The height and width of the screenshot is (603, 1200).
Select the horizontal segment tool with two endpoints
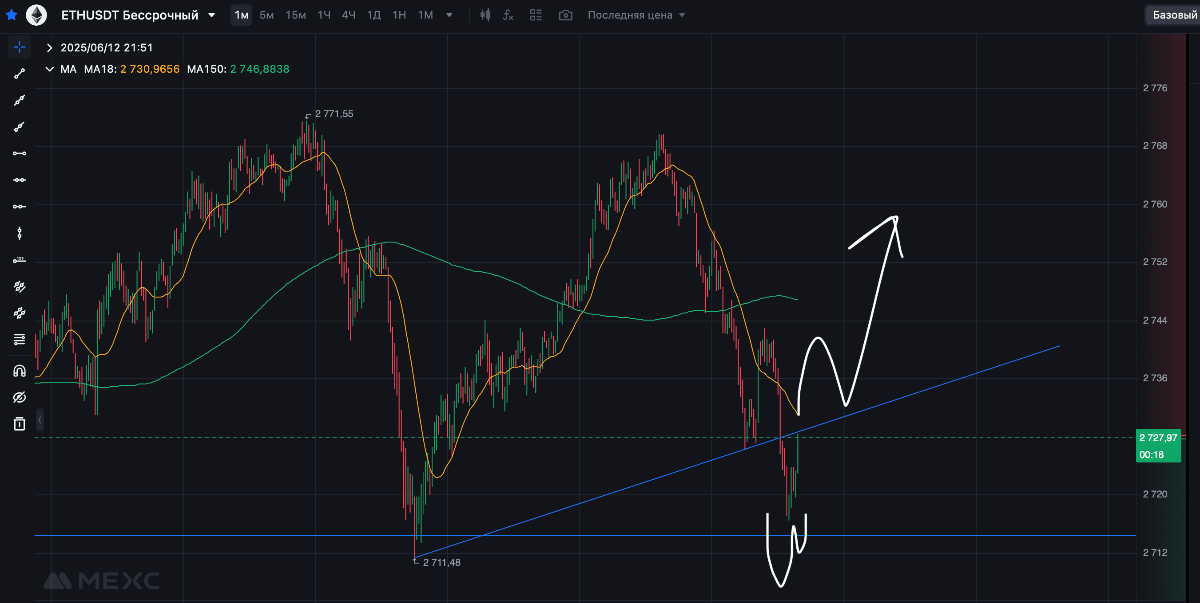point(19,153)
